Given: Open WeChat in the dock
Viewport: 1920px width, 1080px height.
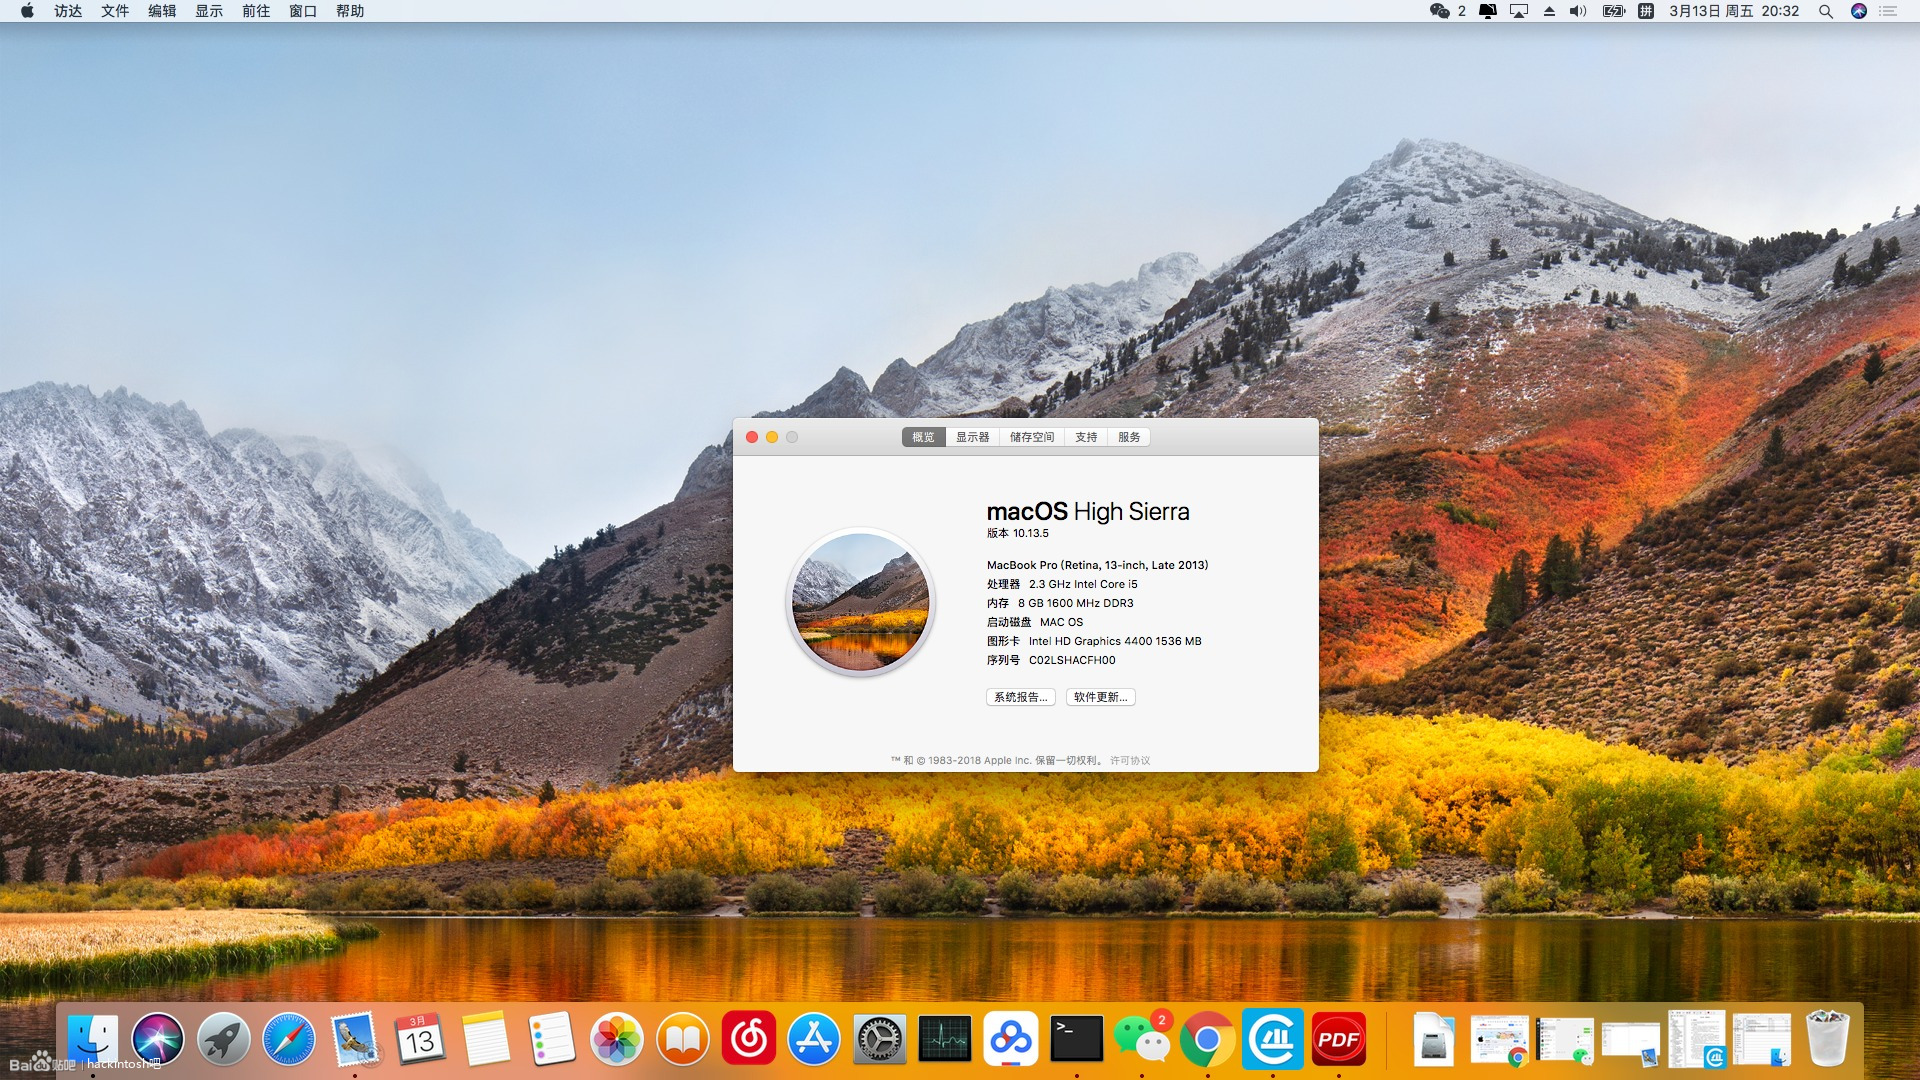Looking at the screenshot, I should tap(1141, 1040).
